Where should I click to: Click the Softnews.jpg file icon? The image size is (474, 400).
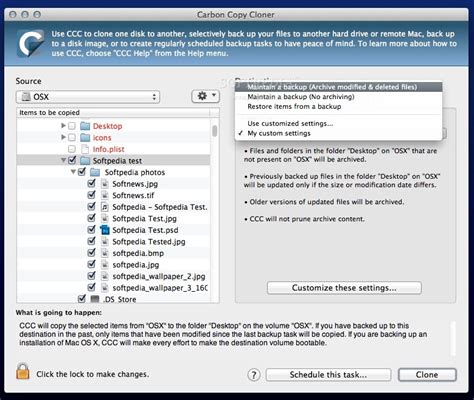[105, 184]
